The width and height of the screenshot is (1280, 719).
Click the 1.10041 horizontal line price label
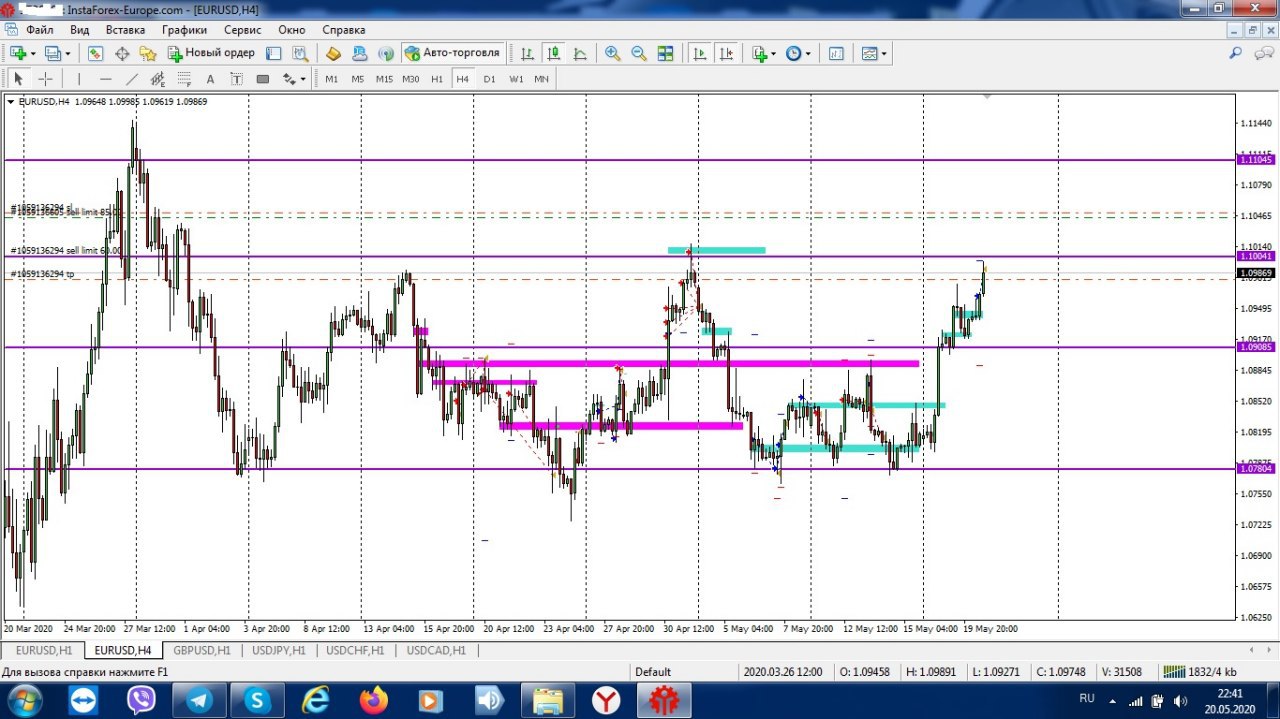(x=1256, y=257)
